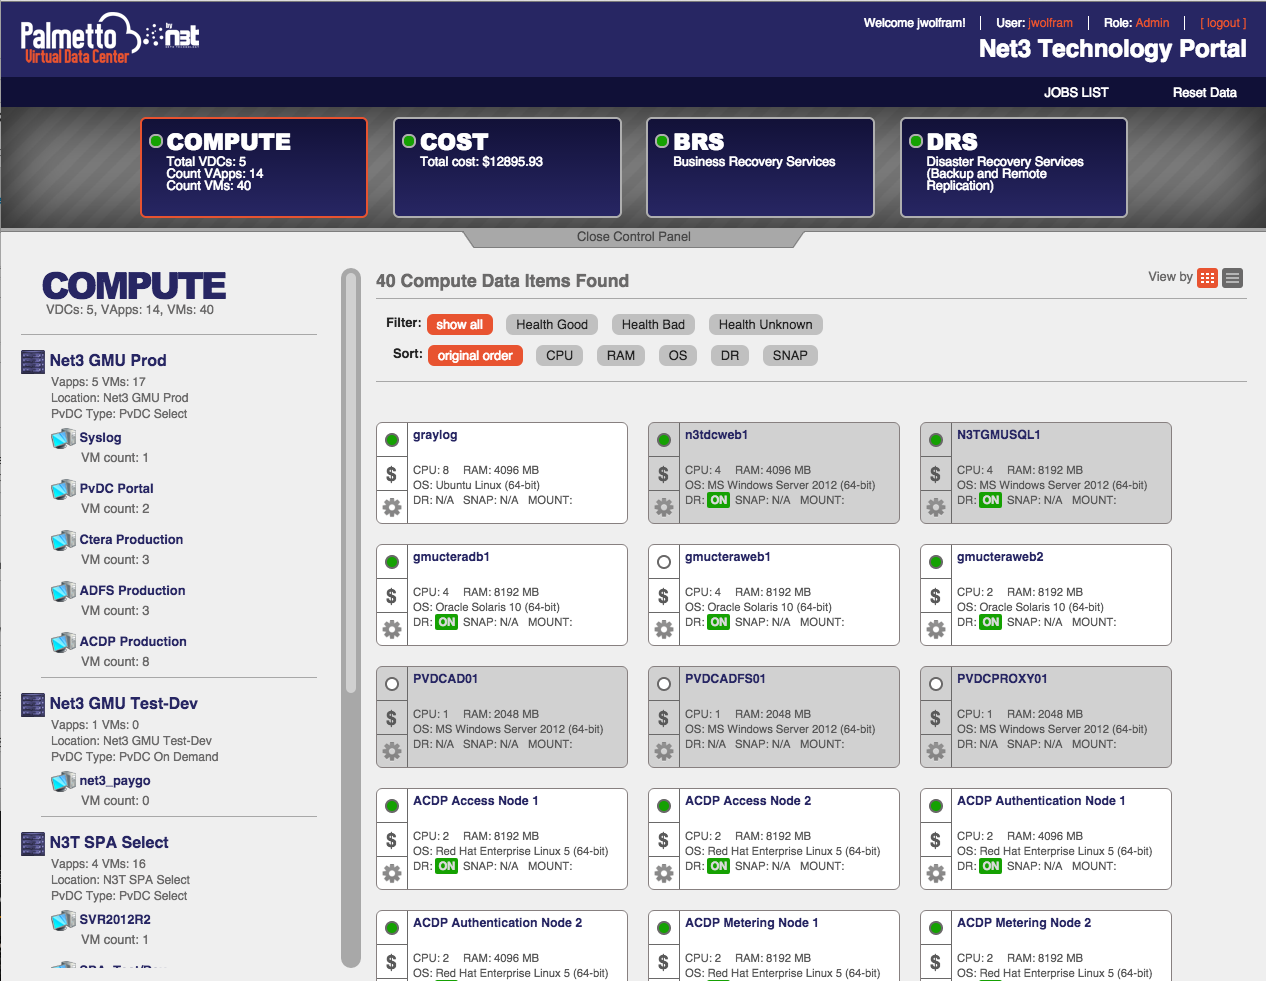
Task: Toggle DR ON badge on n3tdcweb1 card
Action: click(719, 500)
